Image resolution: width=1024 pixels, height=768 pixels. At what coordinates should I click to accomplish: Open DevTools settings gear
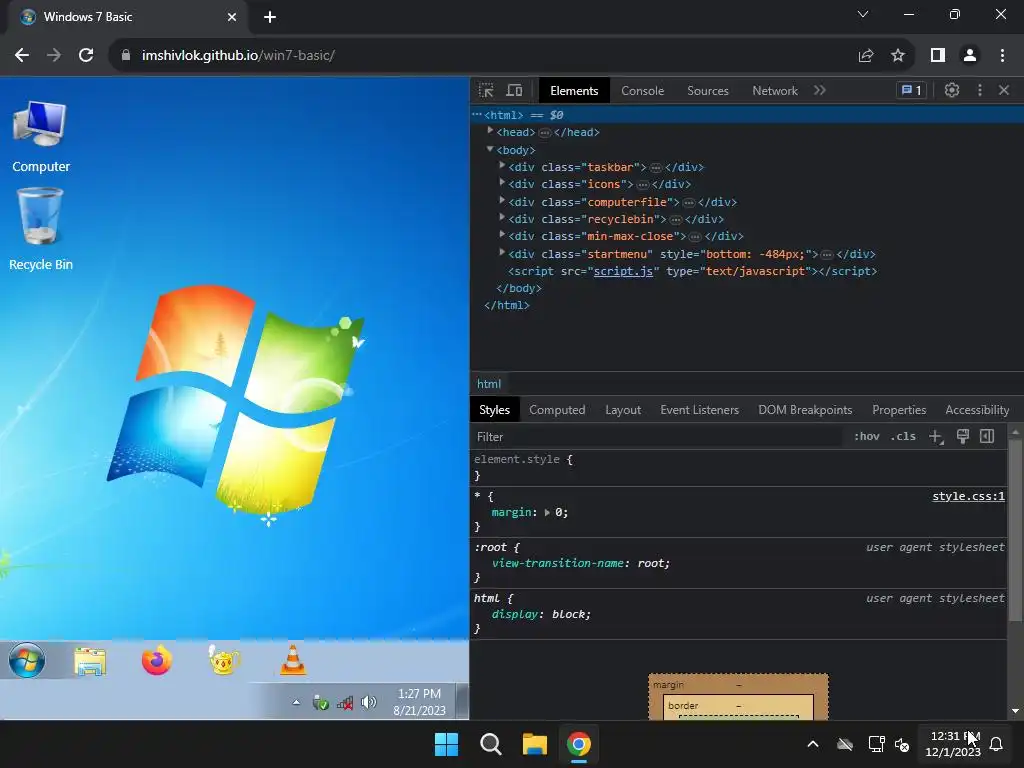click(x=952, y=90)
